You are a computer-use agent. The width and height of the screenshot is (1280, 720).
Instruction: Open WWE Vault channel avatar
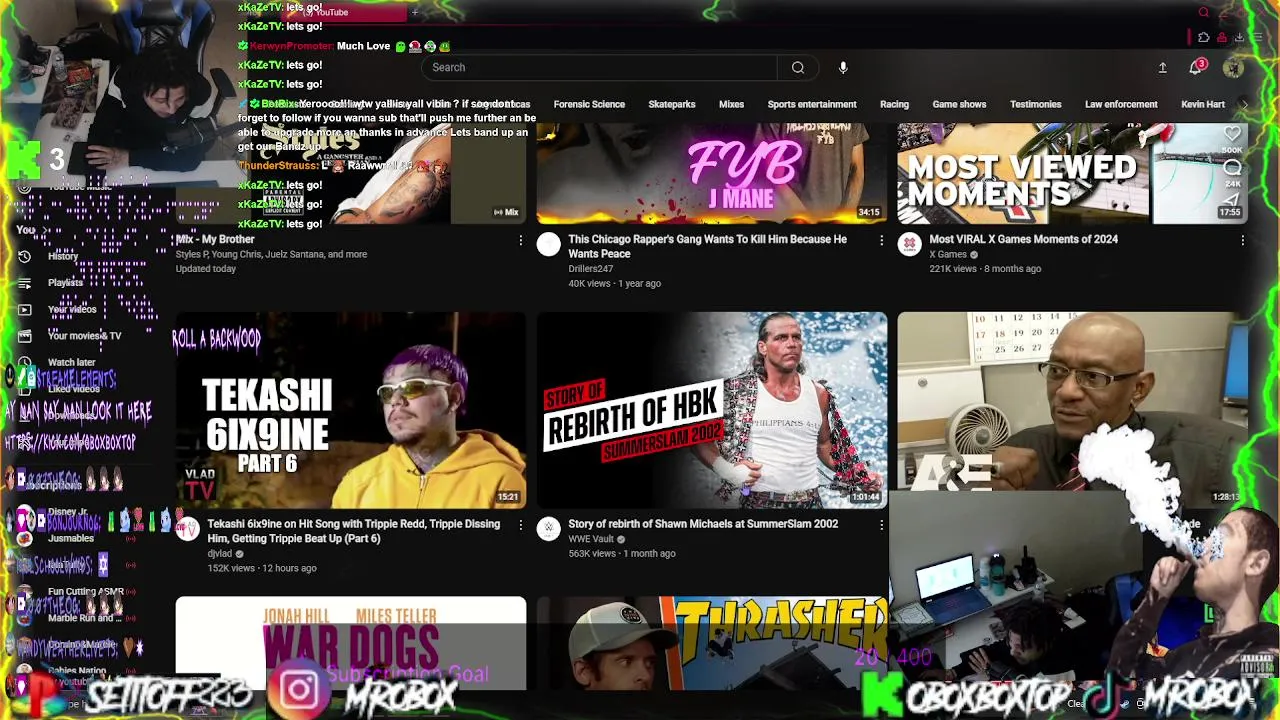pyautogui.click(x=548, y=529)
